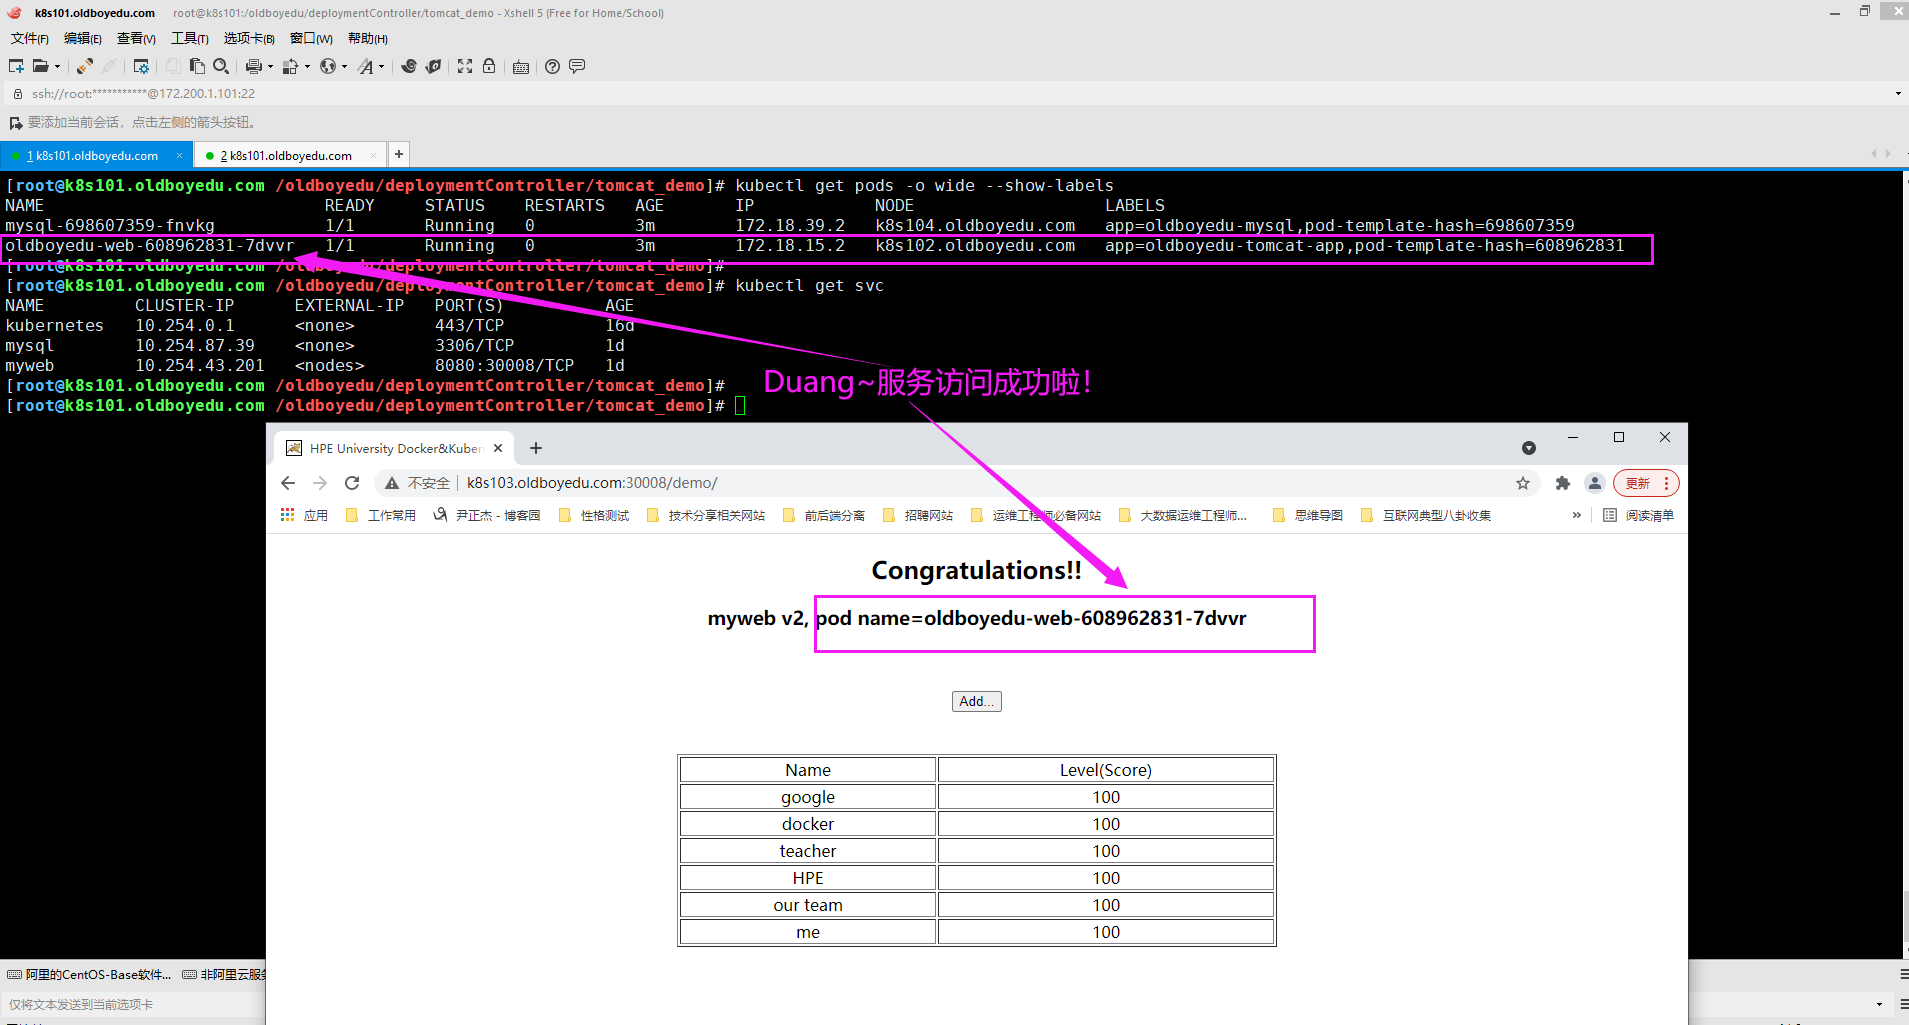Reload the Chrome page
The height and width of the screenshot is (1025, 1909).
tap(352, 483)
